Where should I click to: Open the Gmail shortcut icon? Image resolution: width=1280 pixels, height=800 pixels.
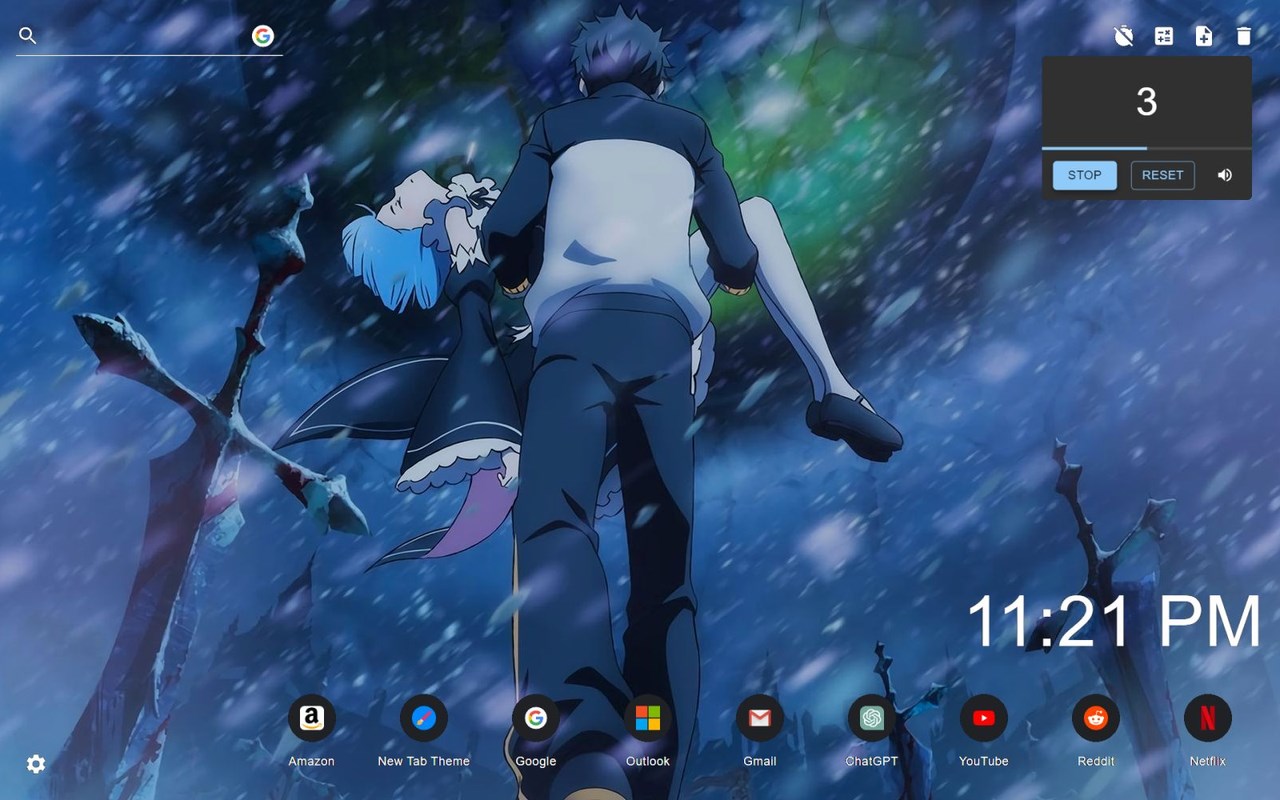click(760, 718)
